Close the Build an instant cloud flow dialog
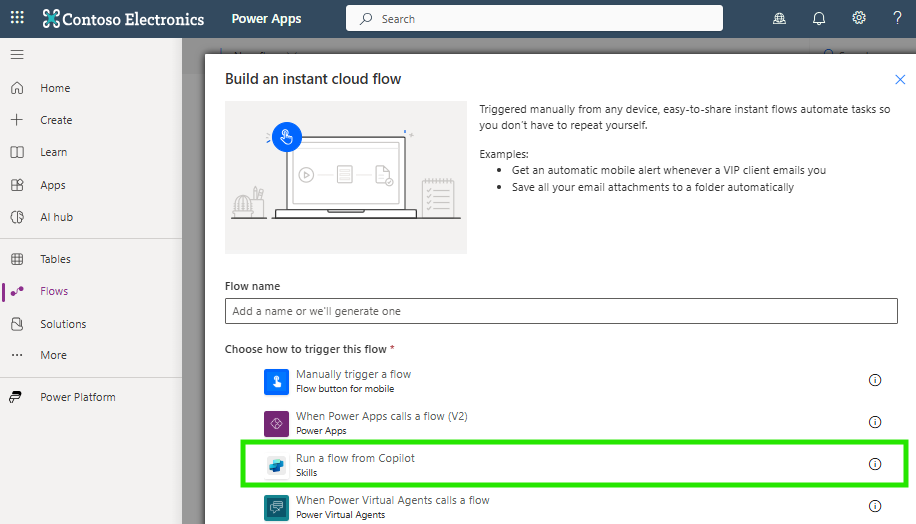 (899, 79)
